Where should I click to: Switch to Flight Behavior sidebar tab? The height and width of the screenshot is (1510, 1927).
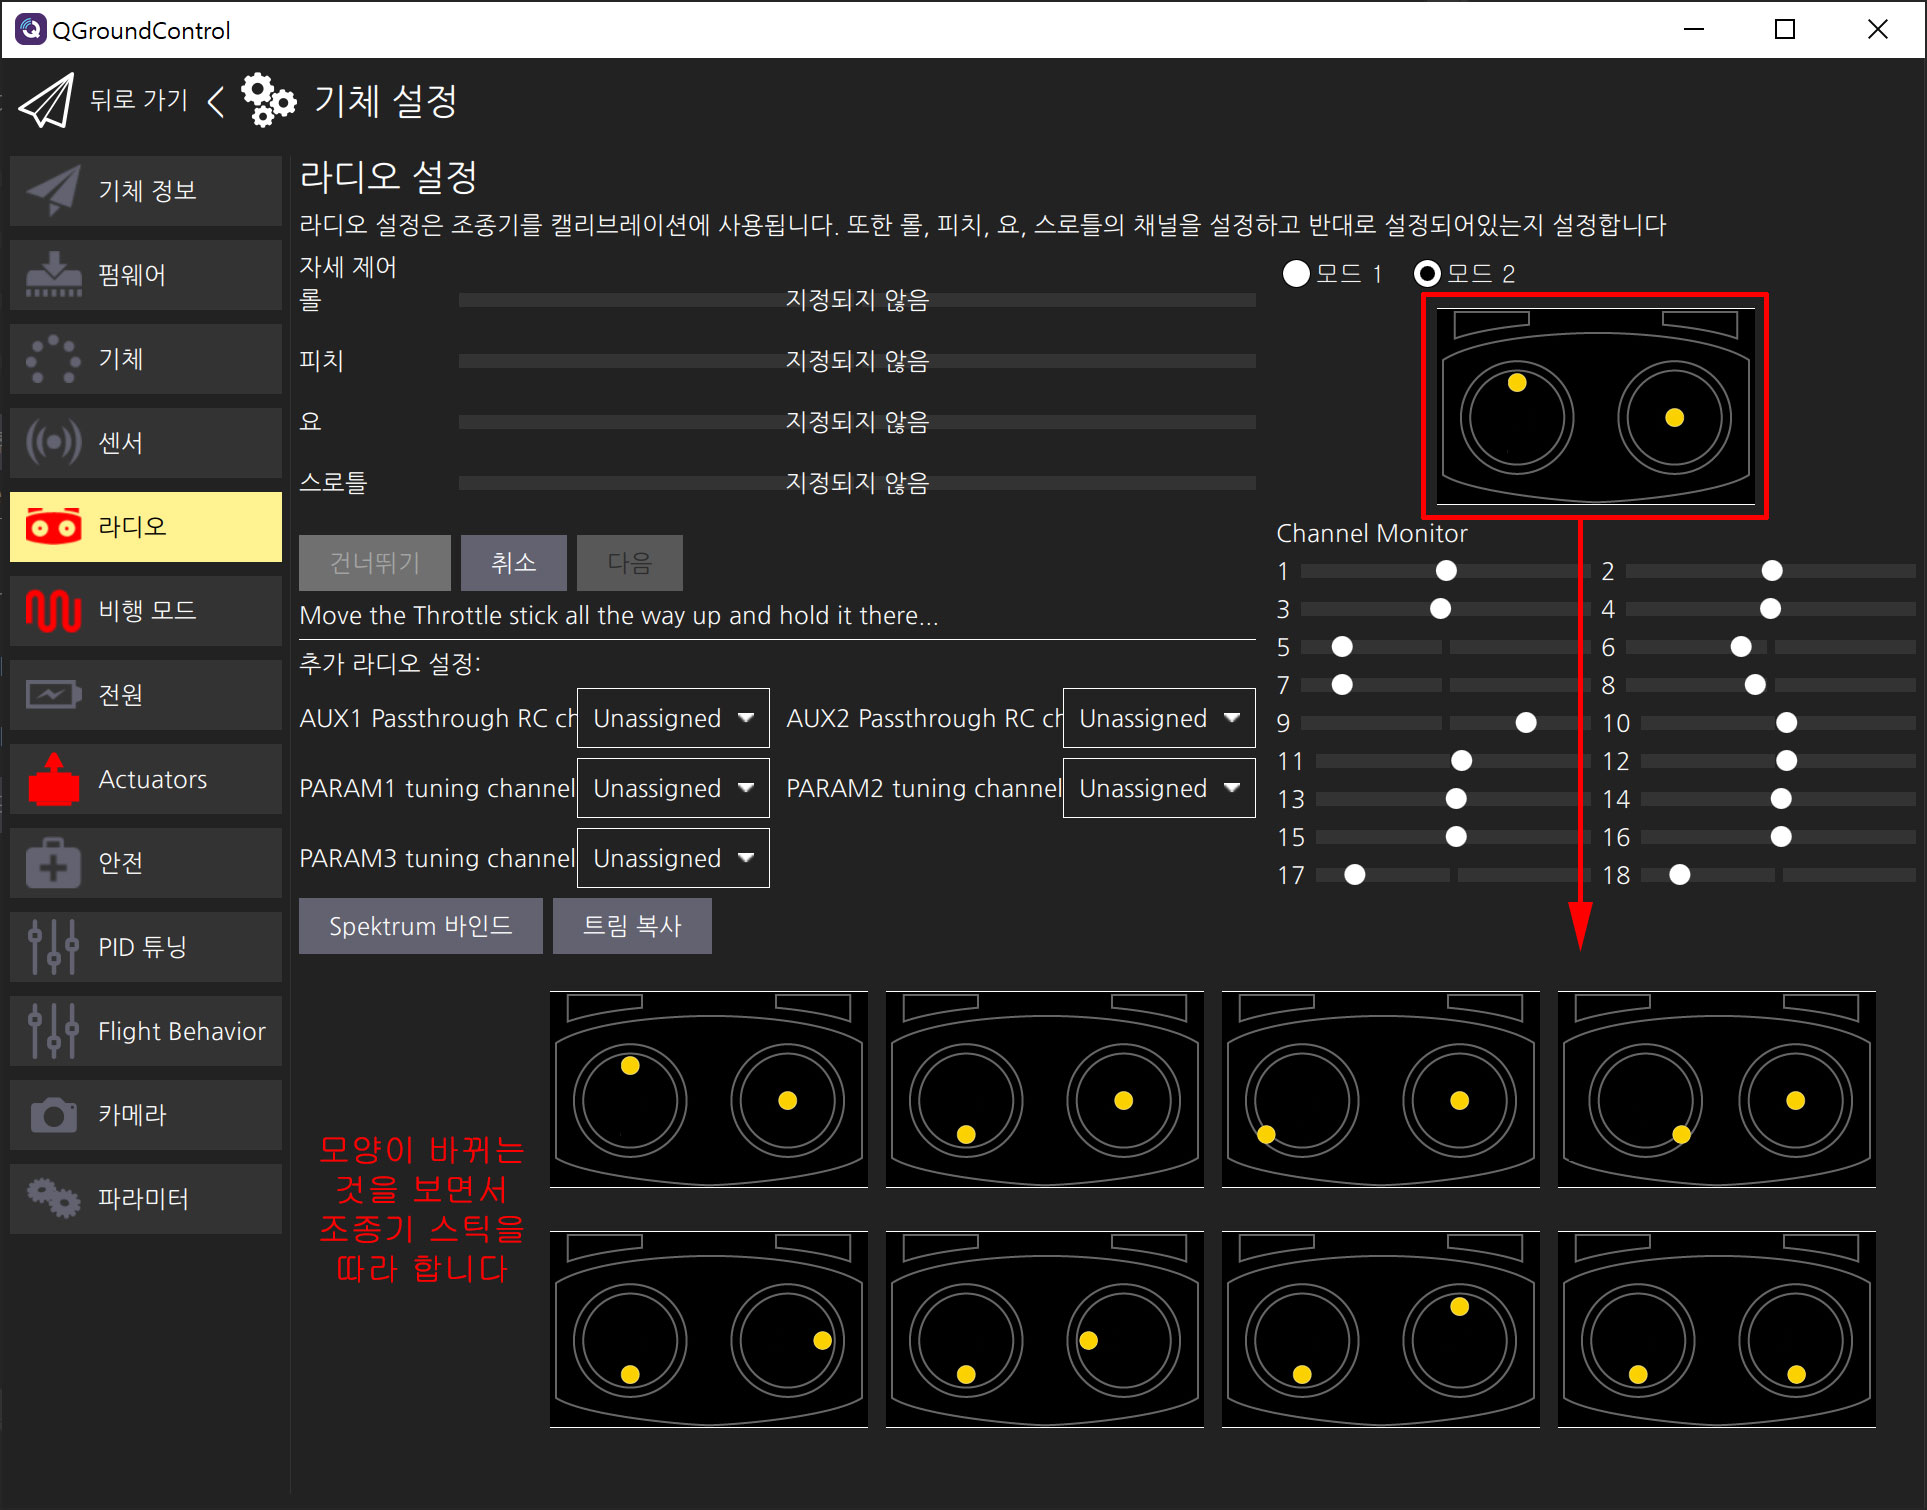coord(146,1031)
